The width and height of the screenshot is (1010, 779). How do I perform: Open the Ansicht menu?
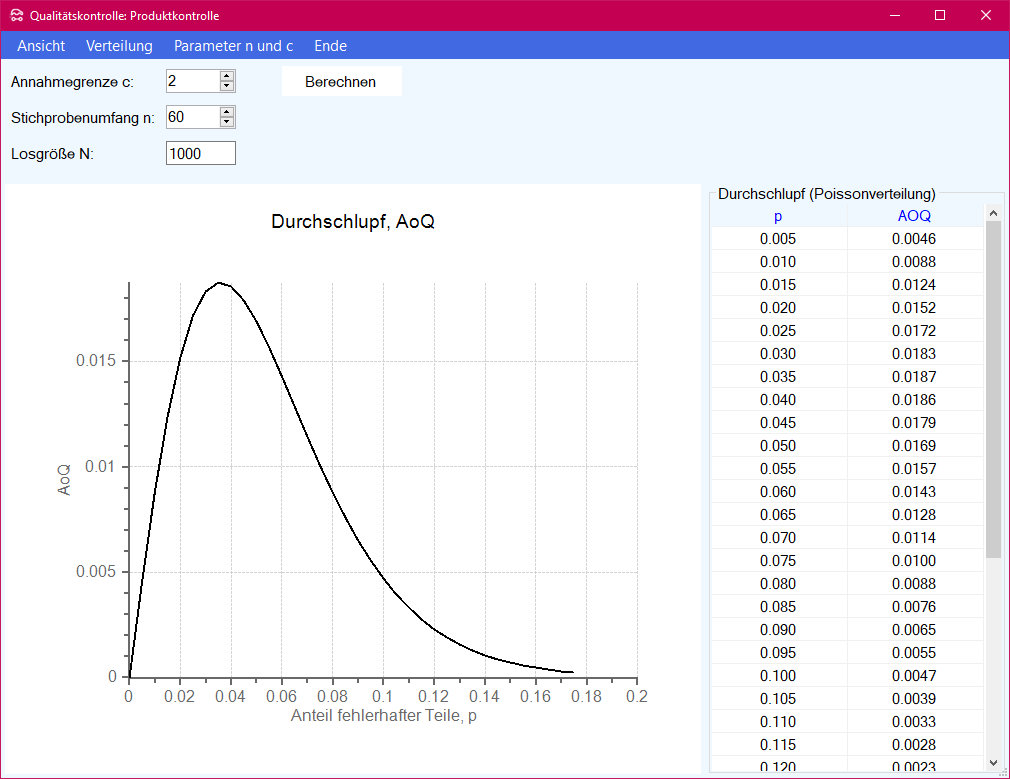(41, 46)
